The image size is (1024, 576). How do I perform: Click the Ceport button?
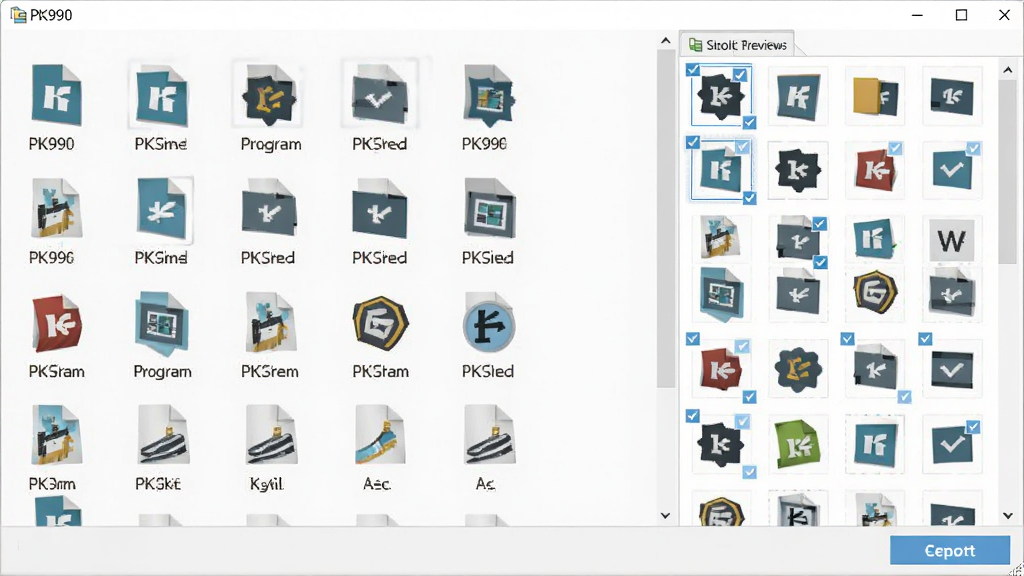point(950,551)
